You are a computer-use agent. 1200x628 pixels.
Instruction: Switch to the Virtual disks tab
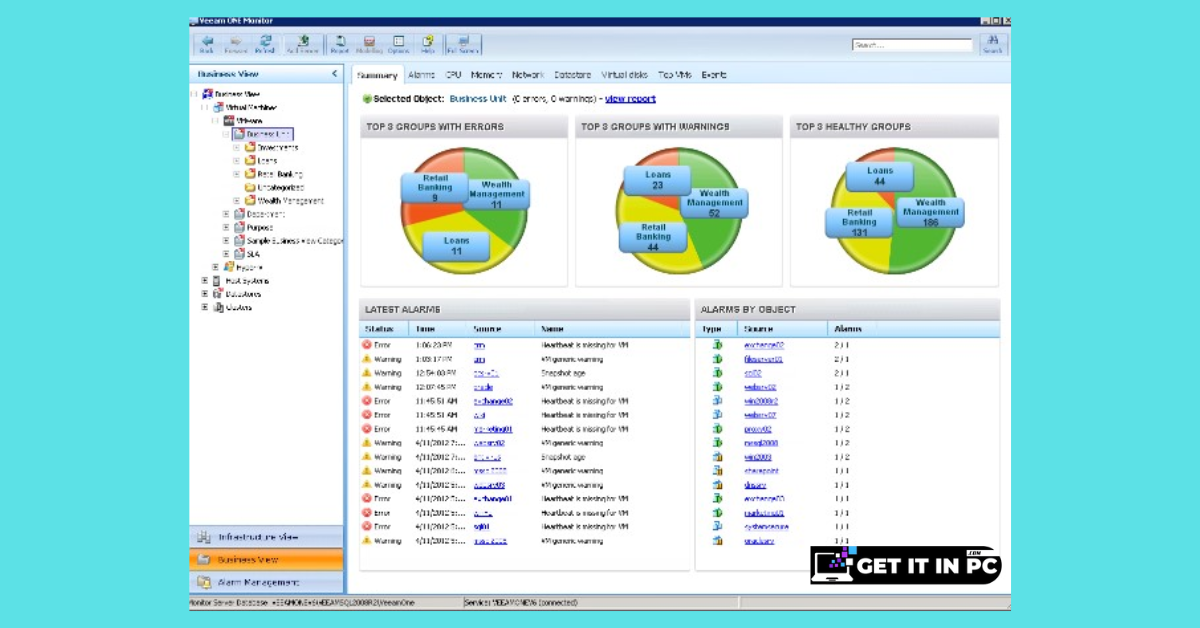click(625, 75)
